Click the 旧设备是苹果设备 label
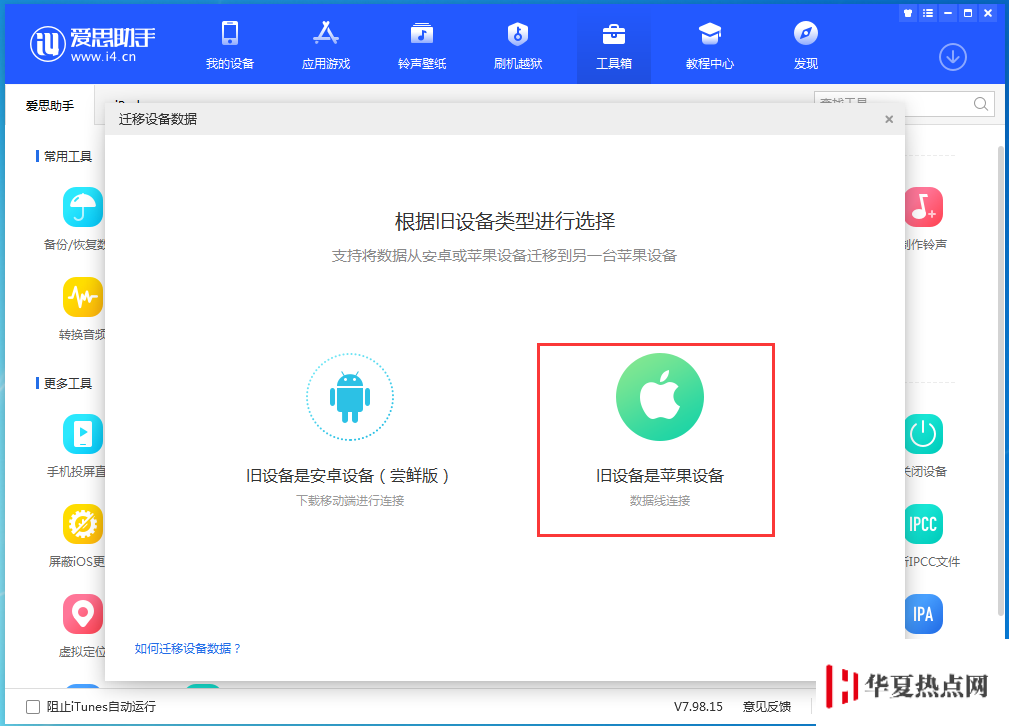The height and width of the screenshot is (726, 1009). [x=660, y=476]
